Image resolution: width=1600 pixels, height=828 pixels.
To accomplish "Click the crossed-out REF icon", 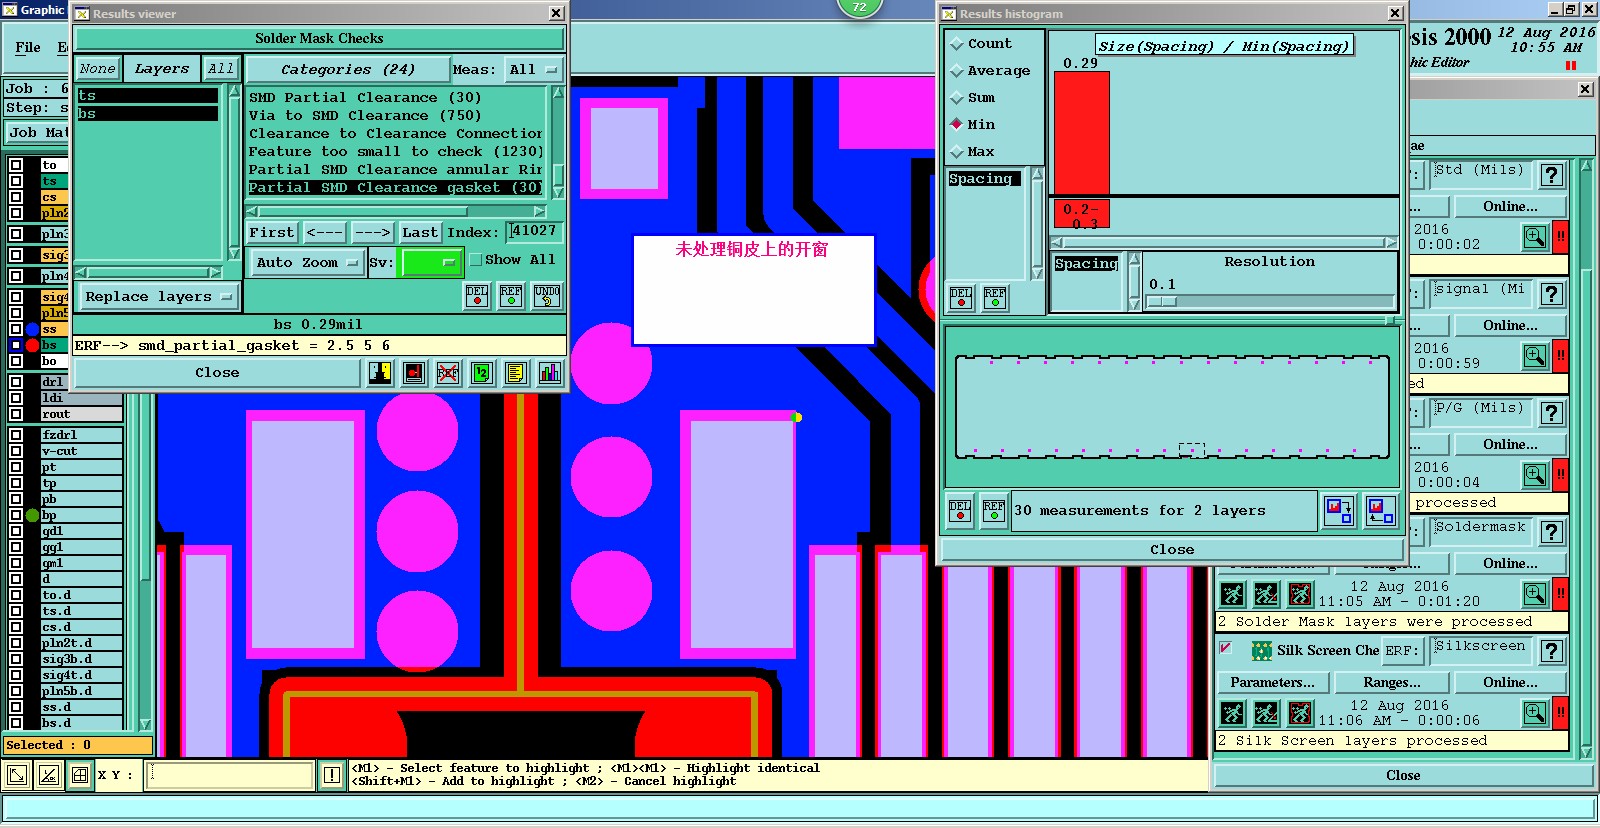I will (x=448, y=373).
